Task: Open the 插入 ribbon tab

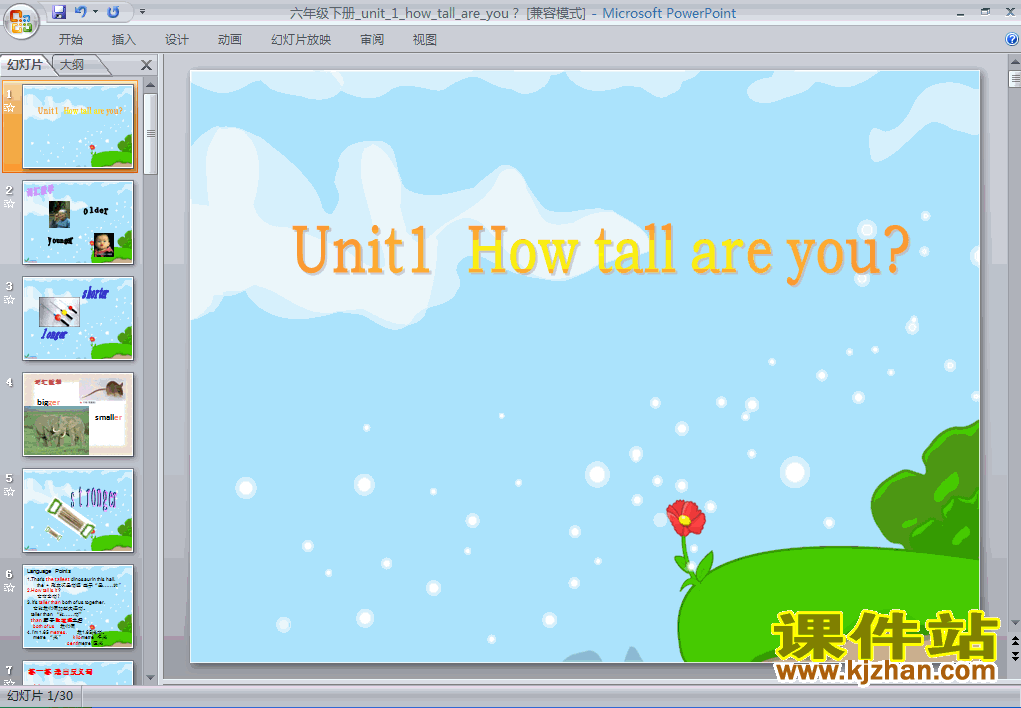Action: click(124, 40)
